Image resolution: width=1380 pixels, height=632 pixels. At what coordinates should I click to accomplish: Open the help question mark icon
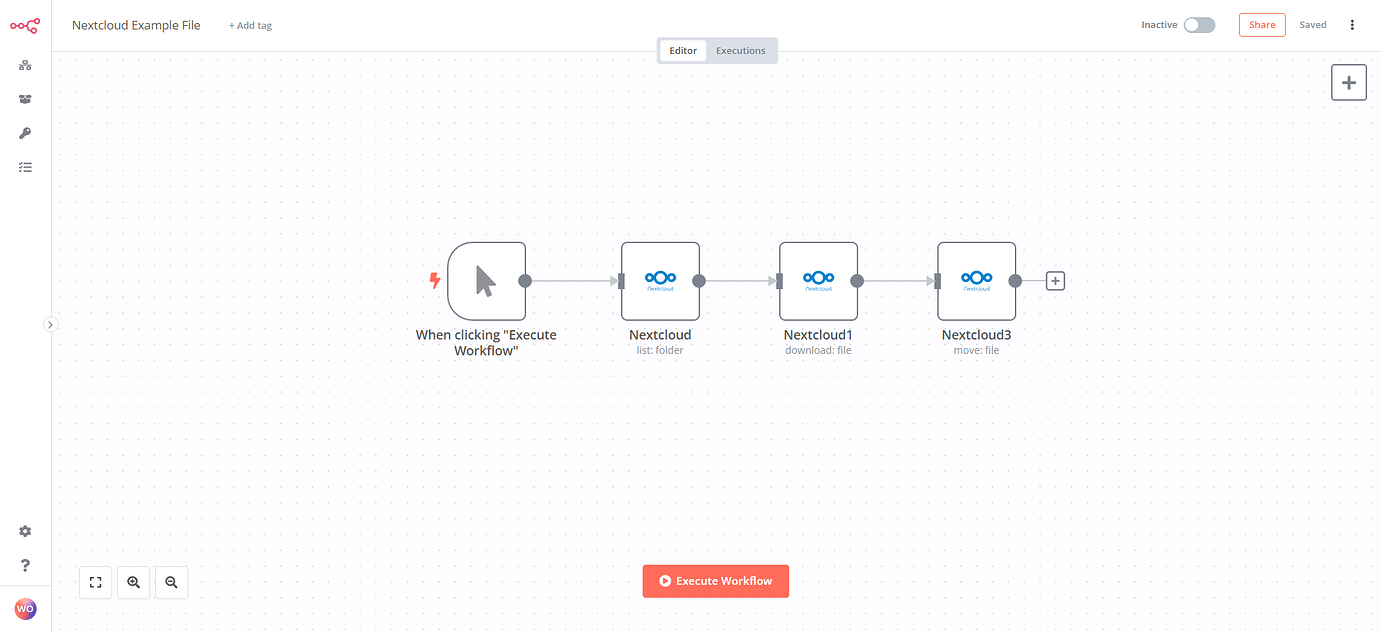[x=24, y=564]
